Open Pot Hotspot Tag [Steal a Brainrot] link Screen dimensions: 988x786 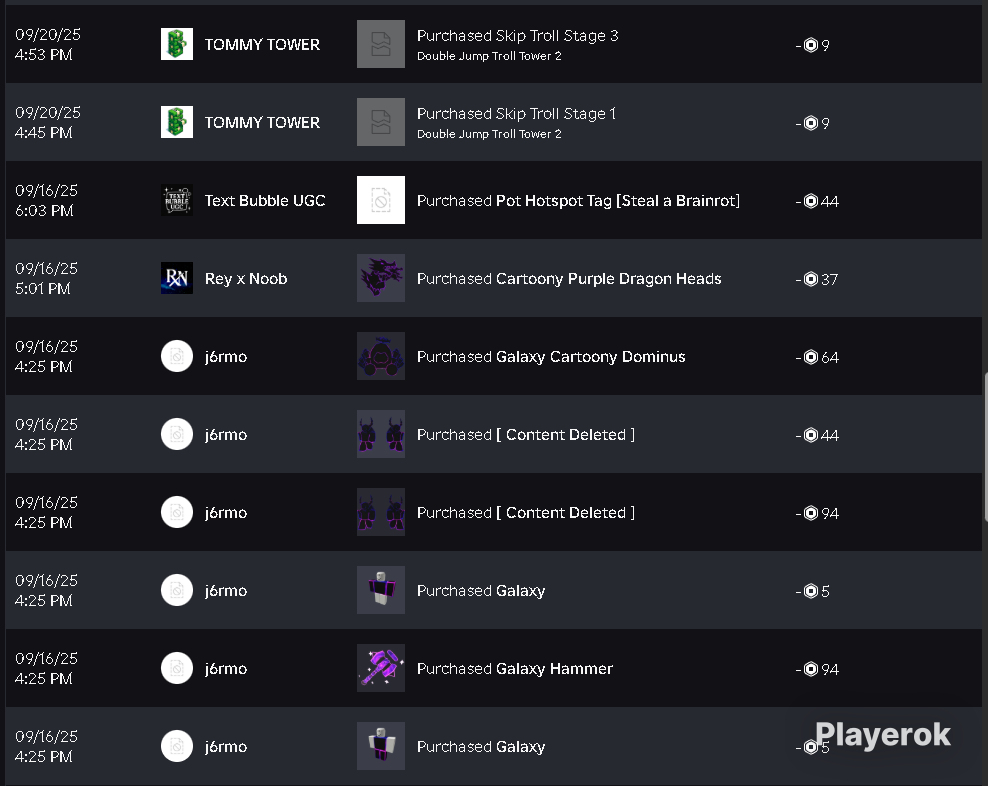pos(618,200)
